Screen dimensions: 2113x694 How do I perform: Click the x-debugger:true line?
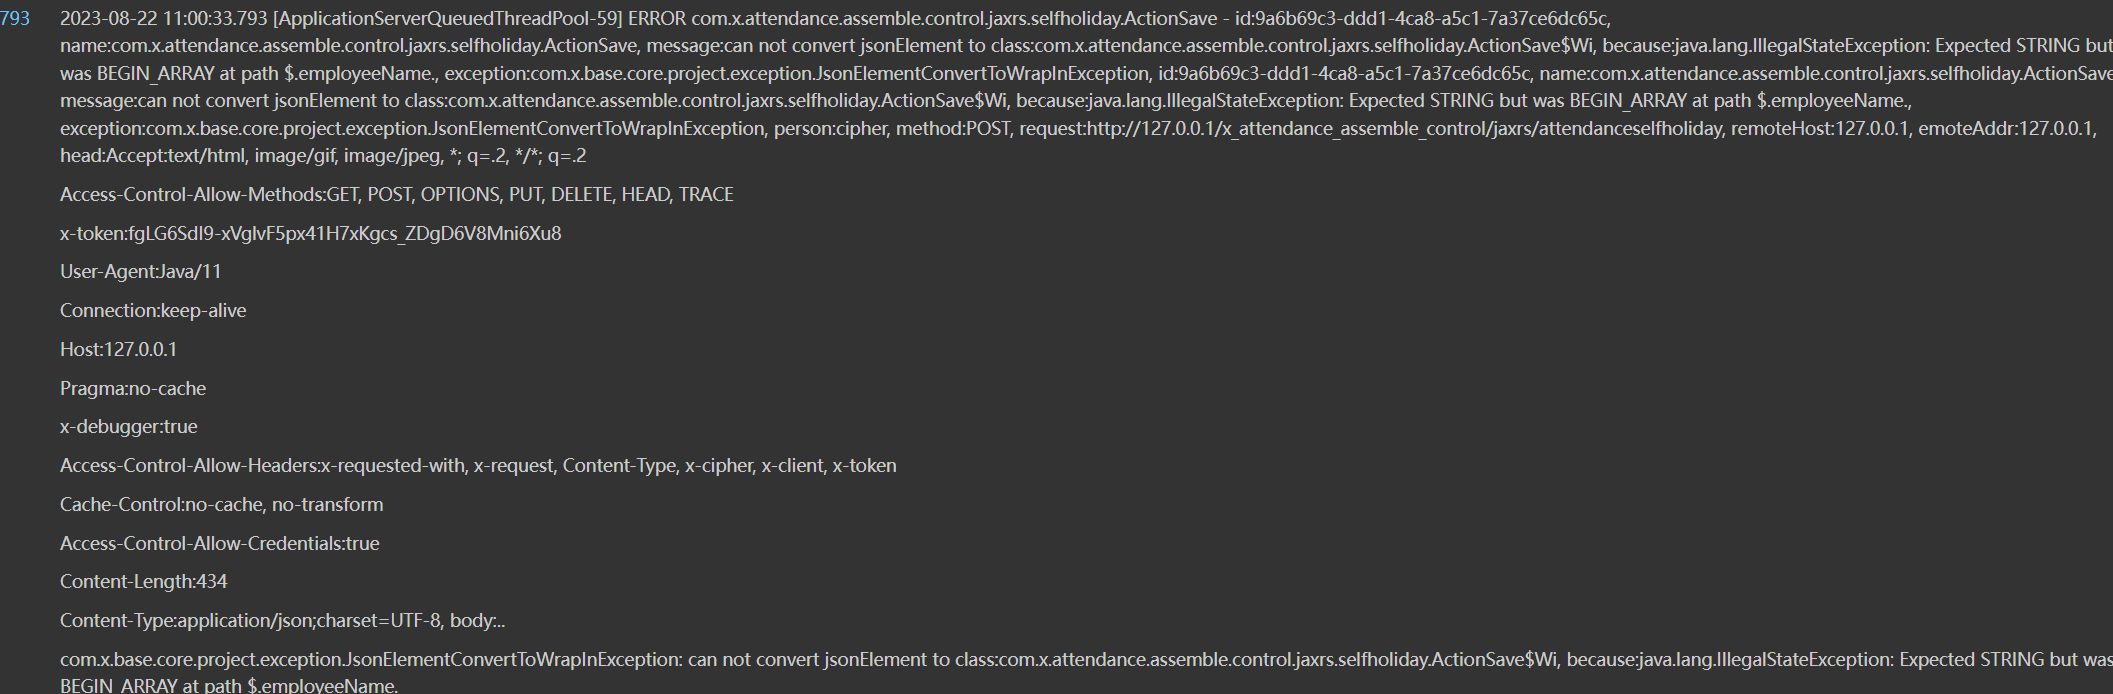pos(128,427)
